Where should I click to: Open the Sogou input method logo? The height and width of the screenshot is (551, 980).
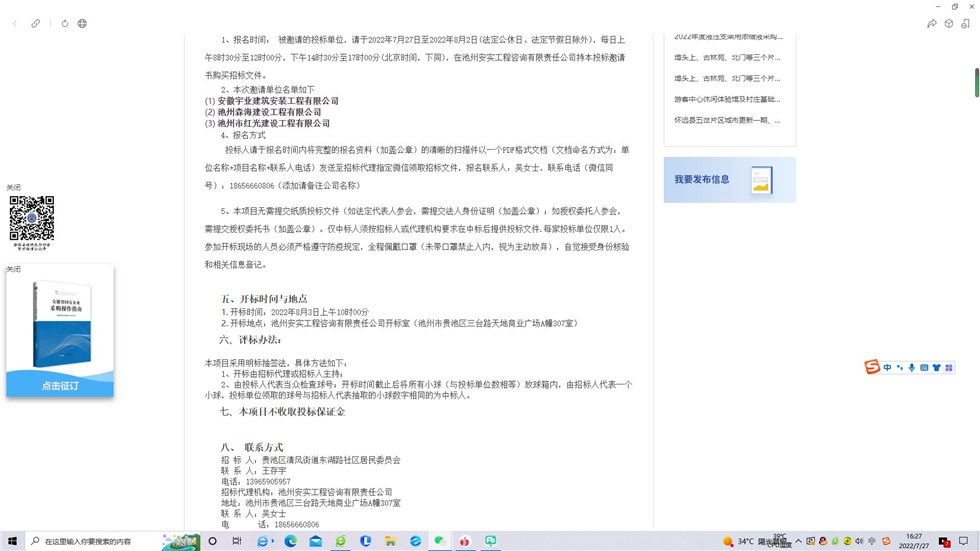(x=872, y=367)
